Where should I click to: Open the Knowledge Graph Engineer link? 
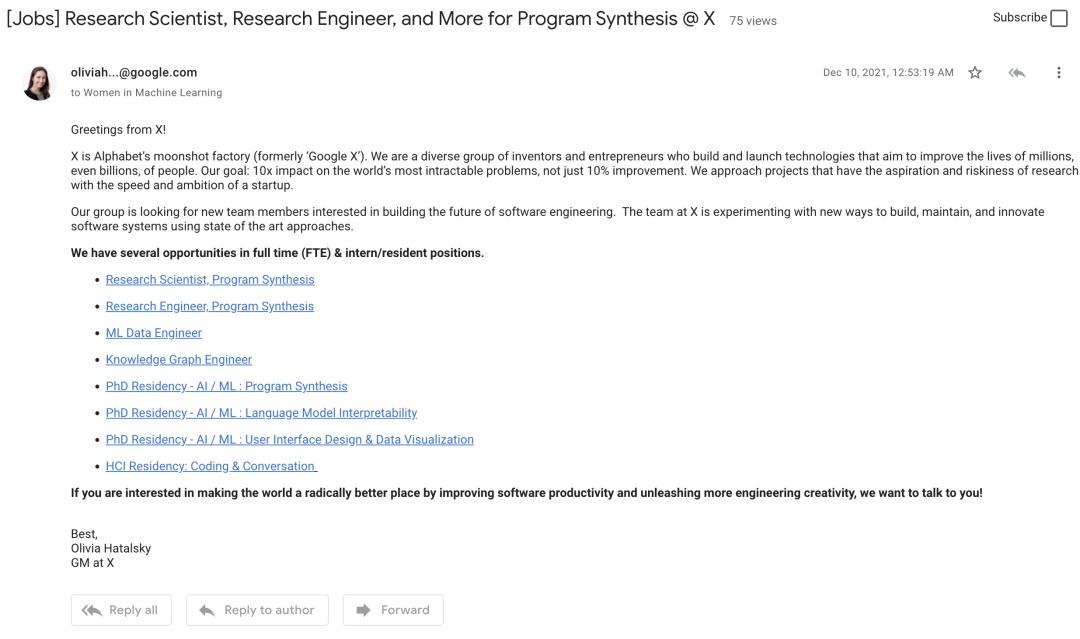point(179,360)
